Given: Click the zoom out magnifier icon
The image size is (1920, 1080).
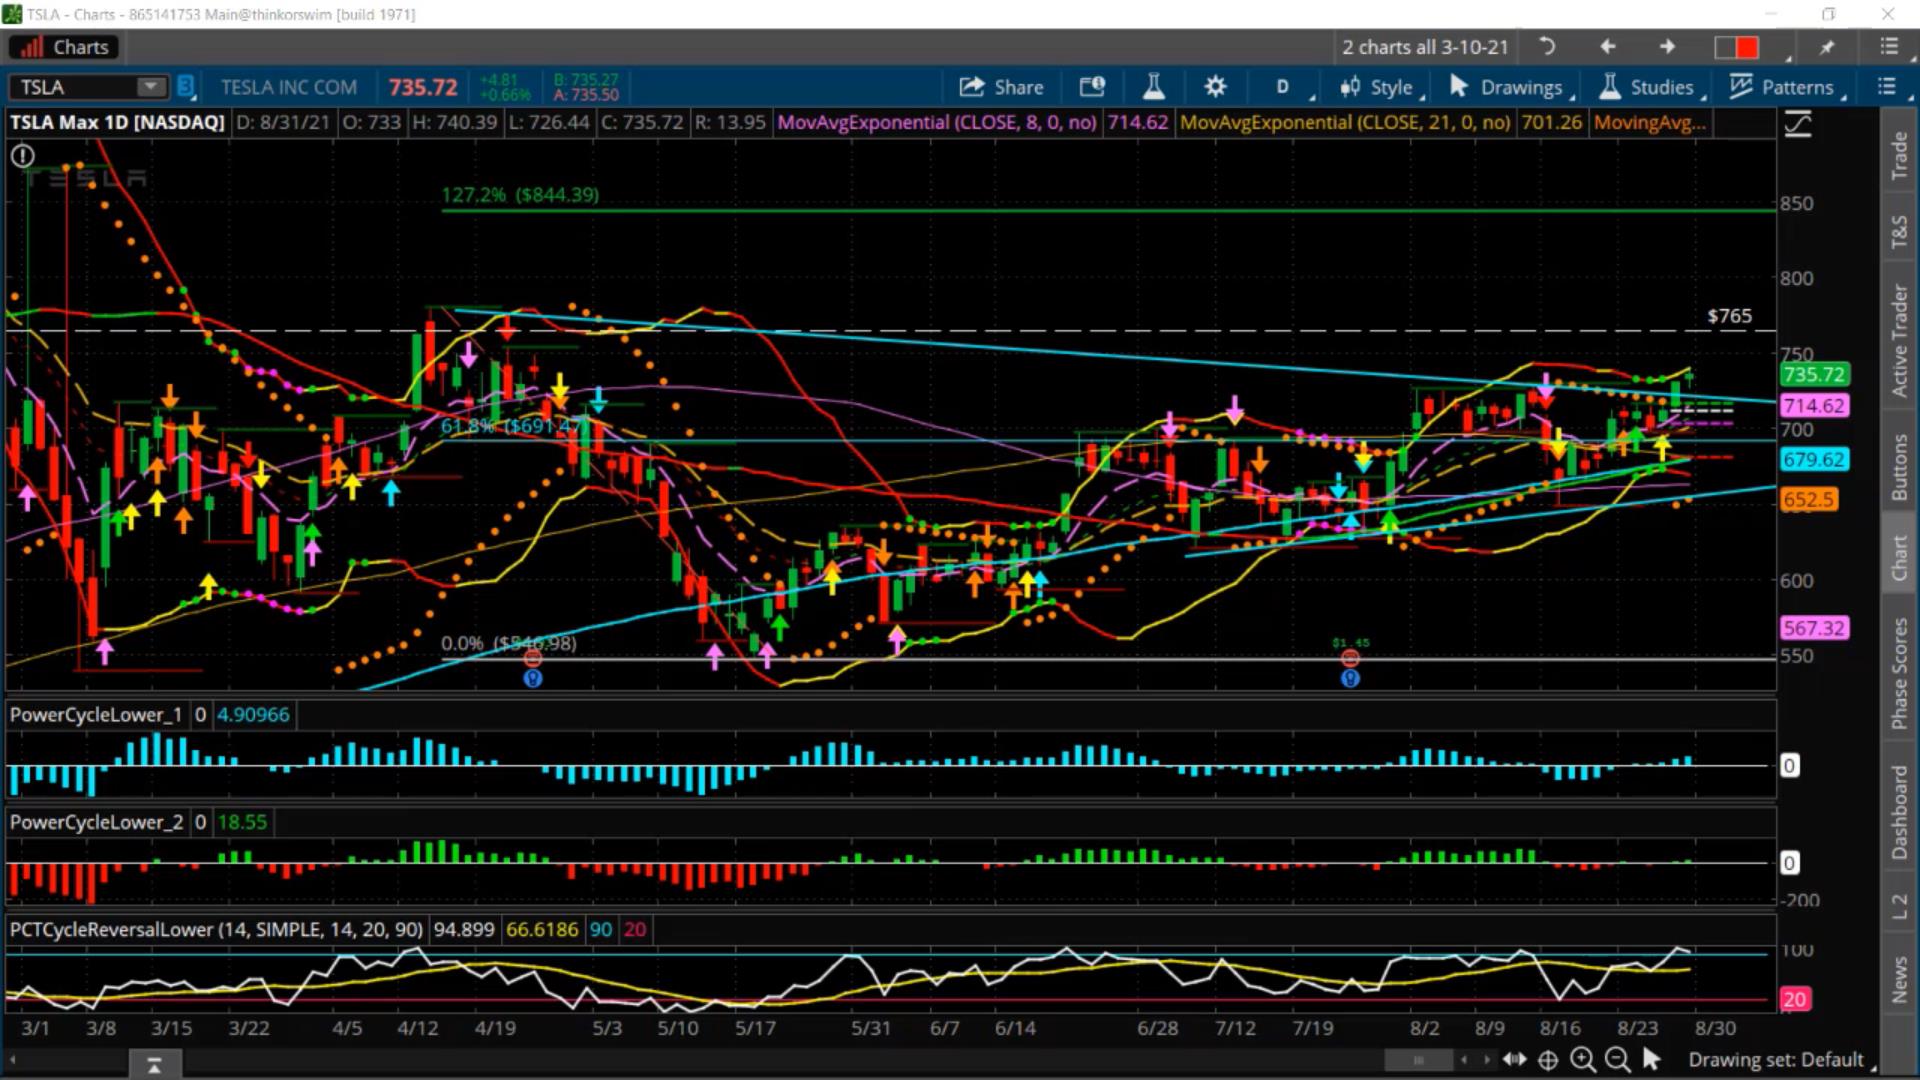Looking at the screenshot, I should [x=1616, y=1059].
